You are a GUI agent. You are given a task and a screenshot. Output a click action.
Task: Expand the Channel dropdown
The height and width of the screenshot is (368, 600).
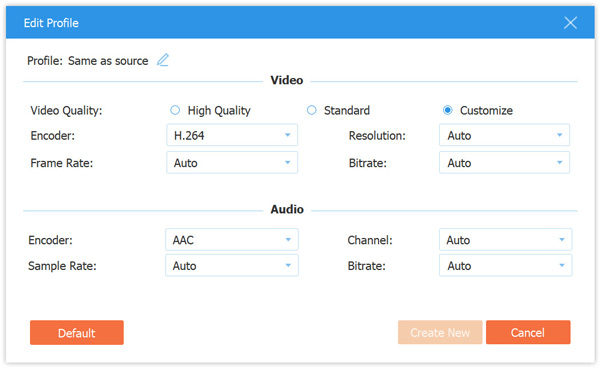tap(505, 240)
